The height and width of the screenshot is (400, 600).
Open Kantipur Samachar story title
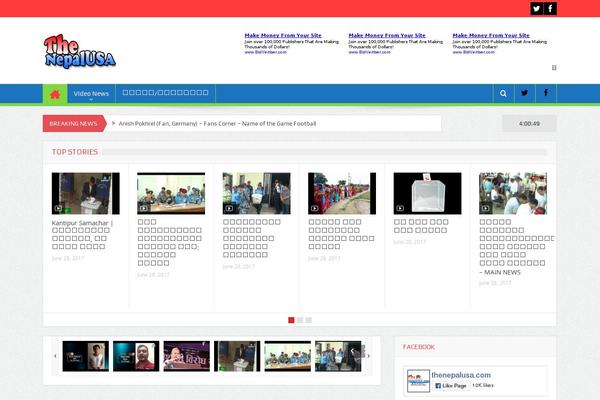point(83,235)
